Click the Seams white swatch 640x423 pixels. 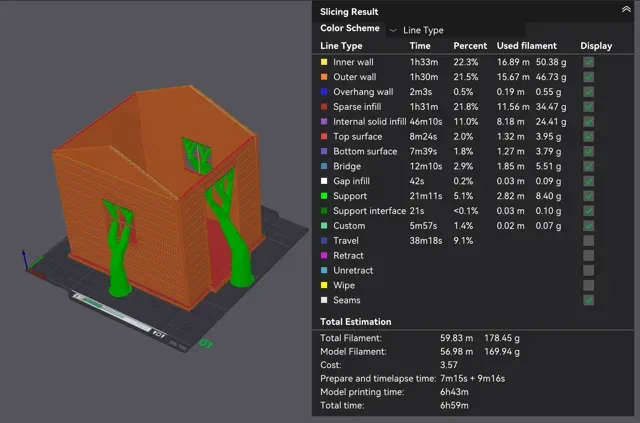pyautogui.click(x=324, y=300)
